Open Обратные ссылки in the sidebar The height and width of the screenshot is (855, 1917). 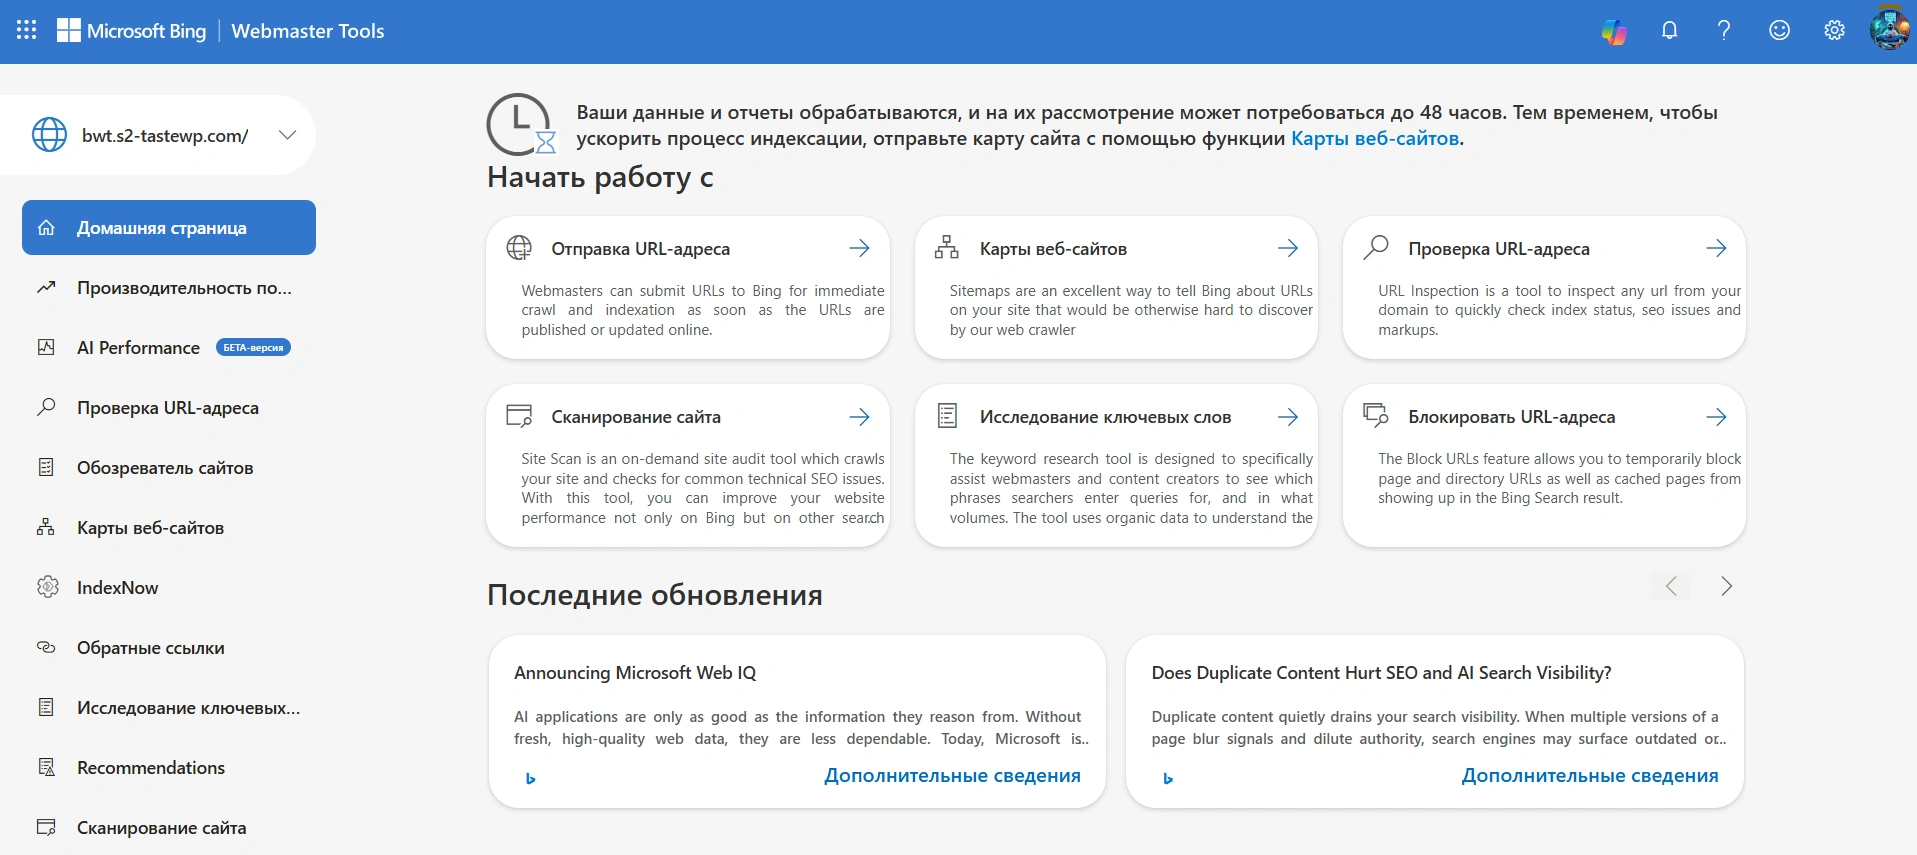pos(169,648)
